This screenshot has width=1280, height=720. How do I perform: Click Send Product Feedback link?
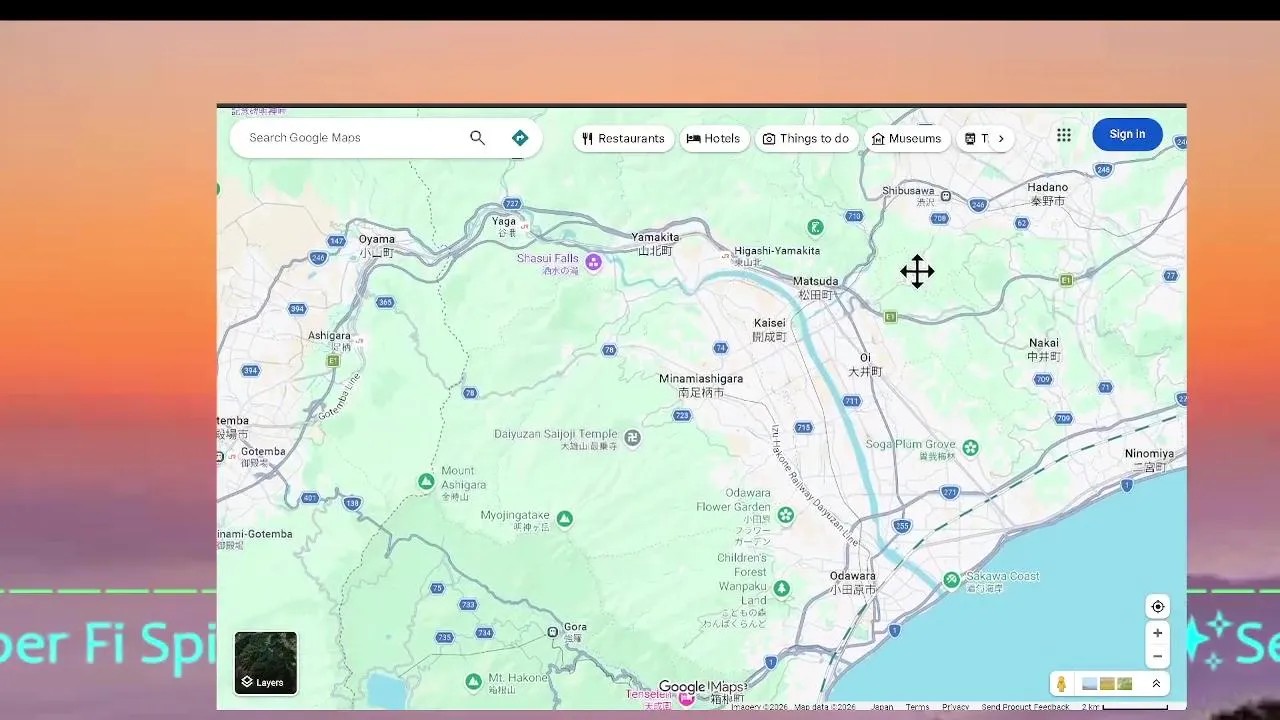click(x=1025, y=706)
